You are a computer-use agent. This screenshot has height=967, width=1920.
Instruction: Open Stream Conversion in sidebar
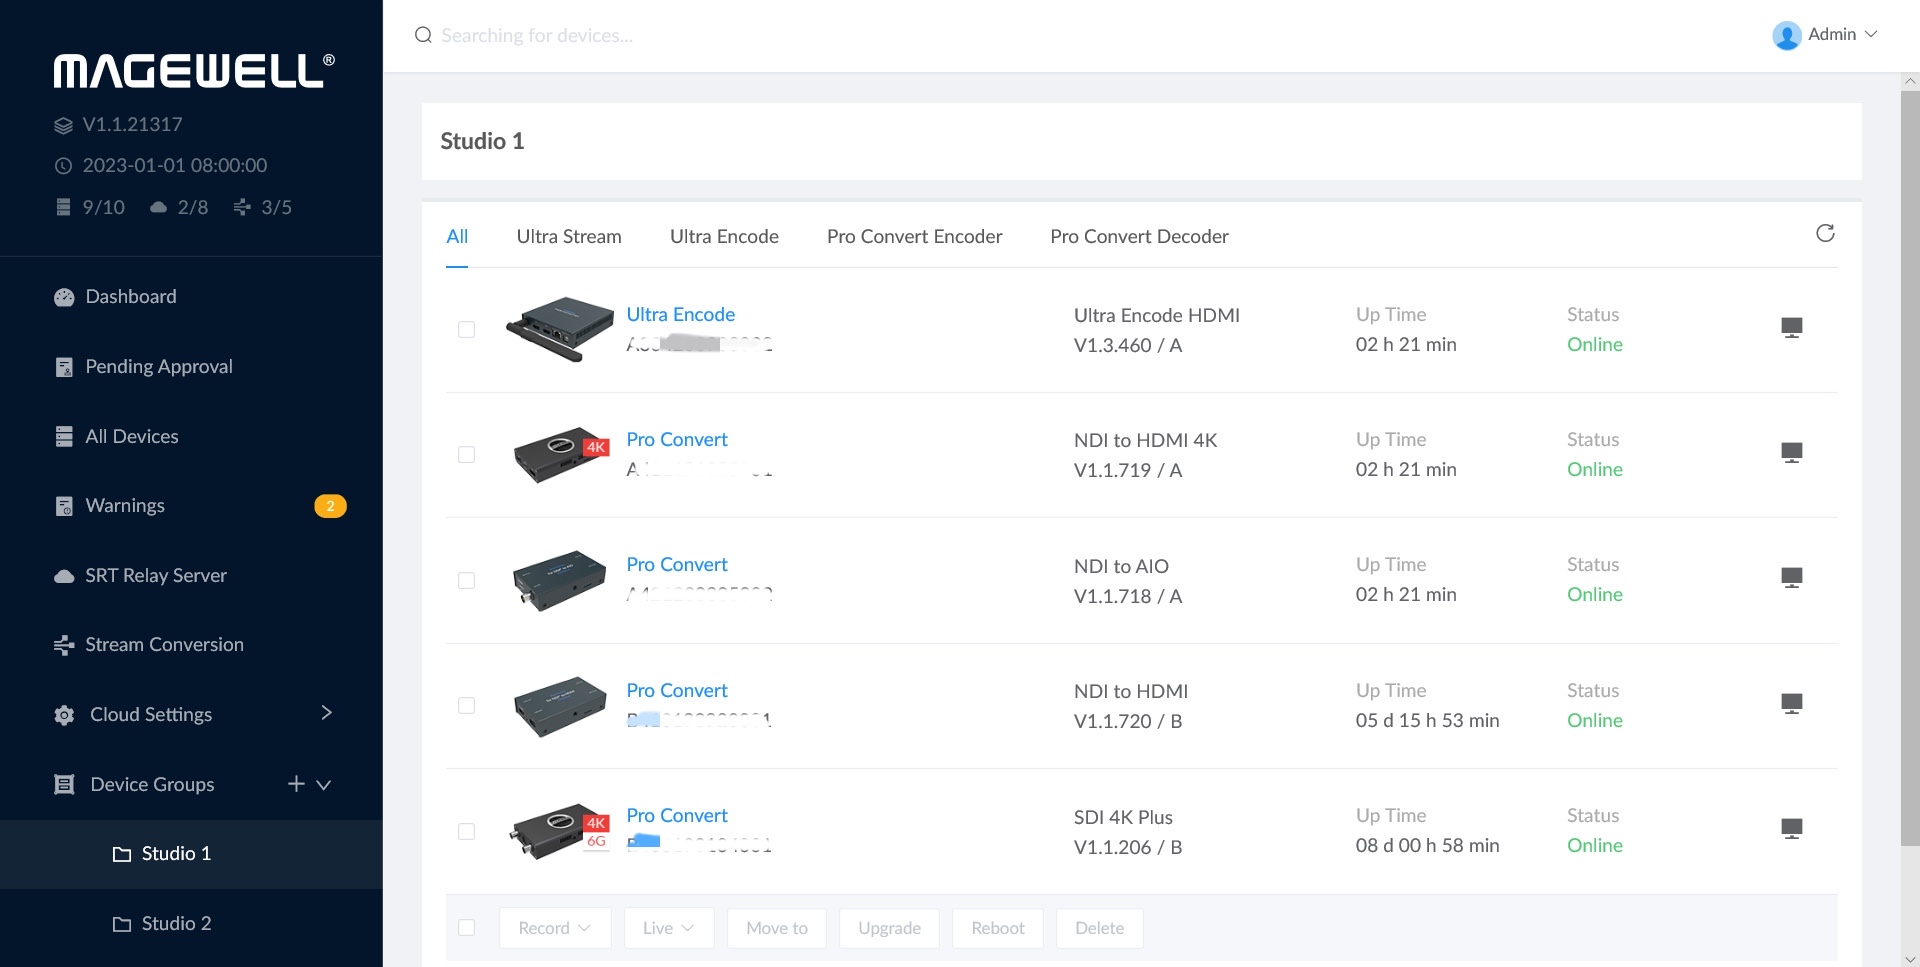(x=164, y=645)
